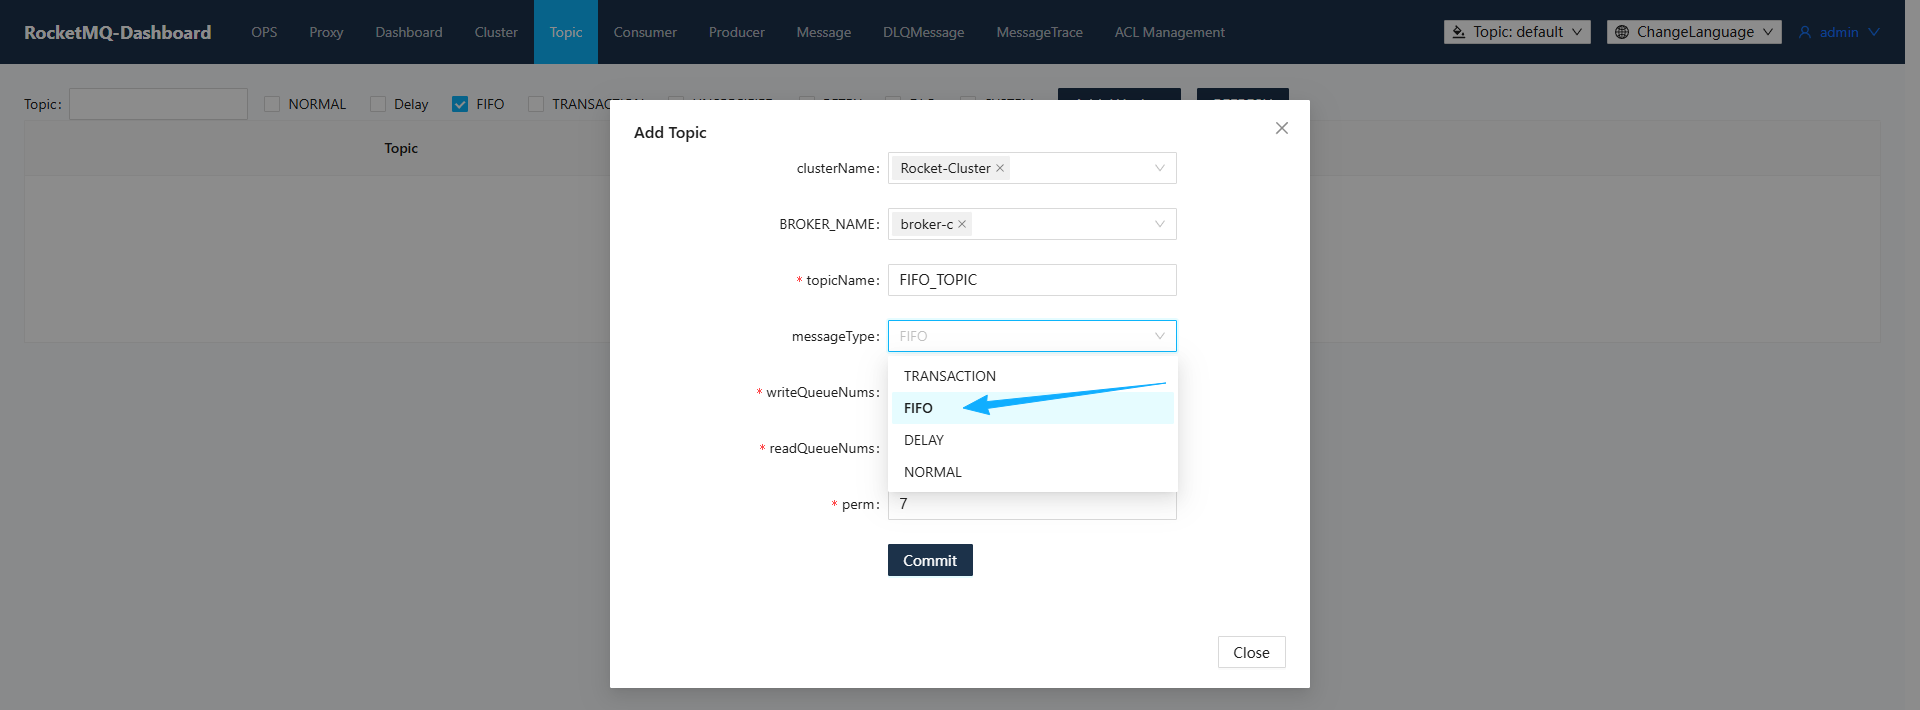
Task: Click the globe icon in ChangeLanguage
Action: click(x=1622, y=32)
